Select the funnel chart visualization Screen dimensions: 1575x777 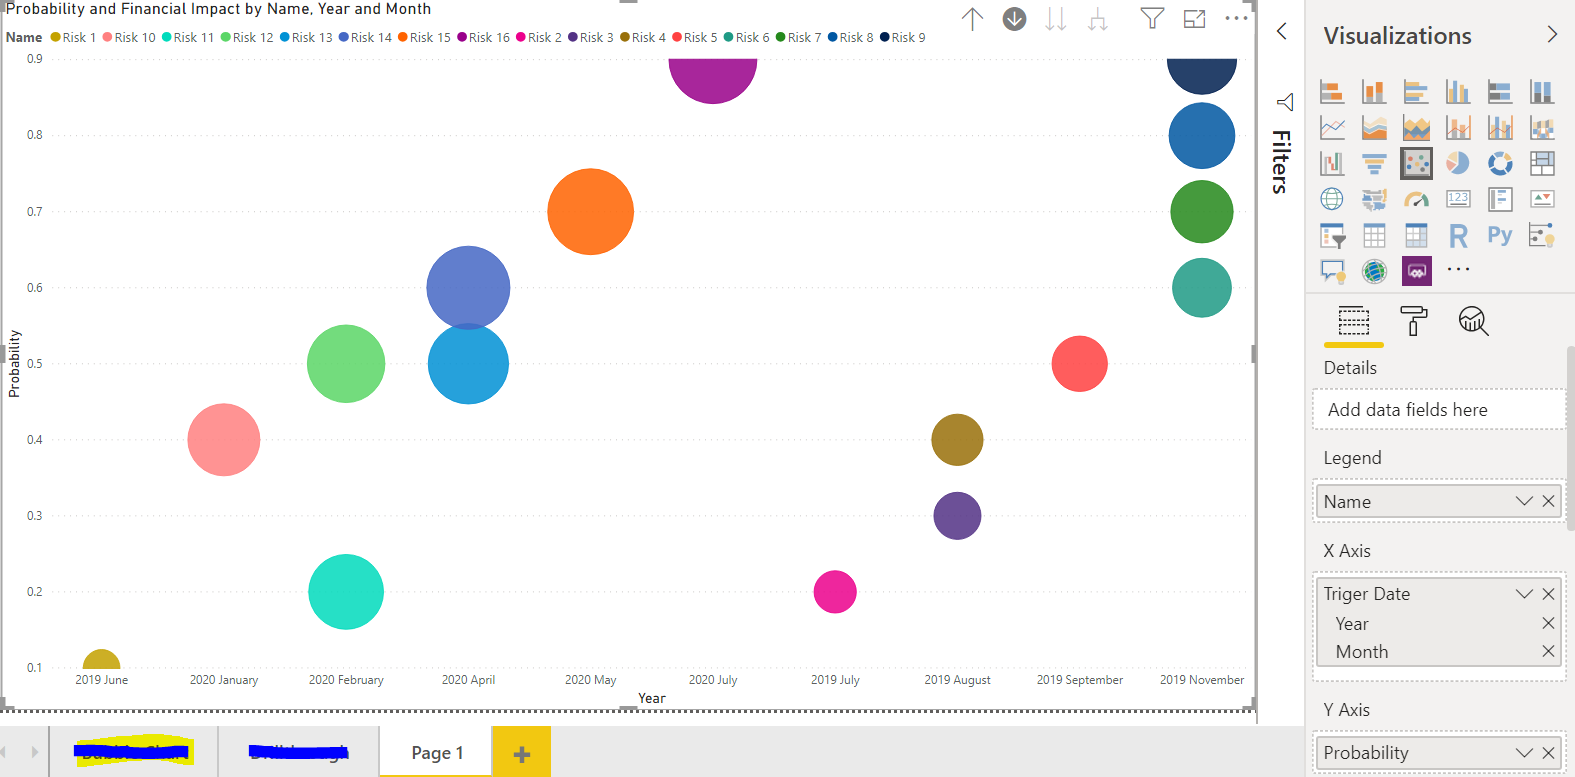click(1374, 163)
